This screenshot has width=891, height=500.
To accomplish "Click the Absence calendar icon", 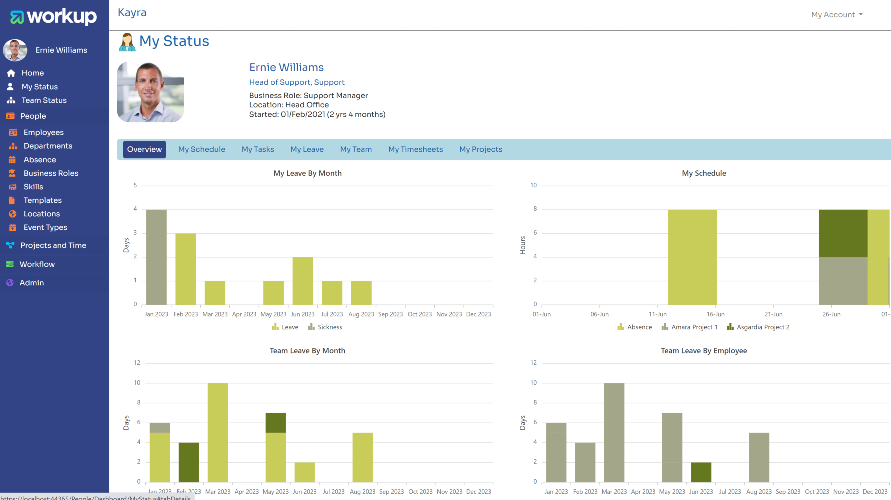I will [x=13, y=160].
